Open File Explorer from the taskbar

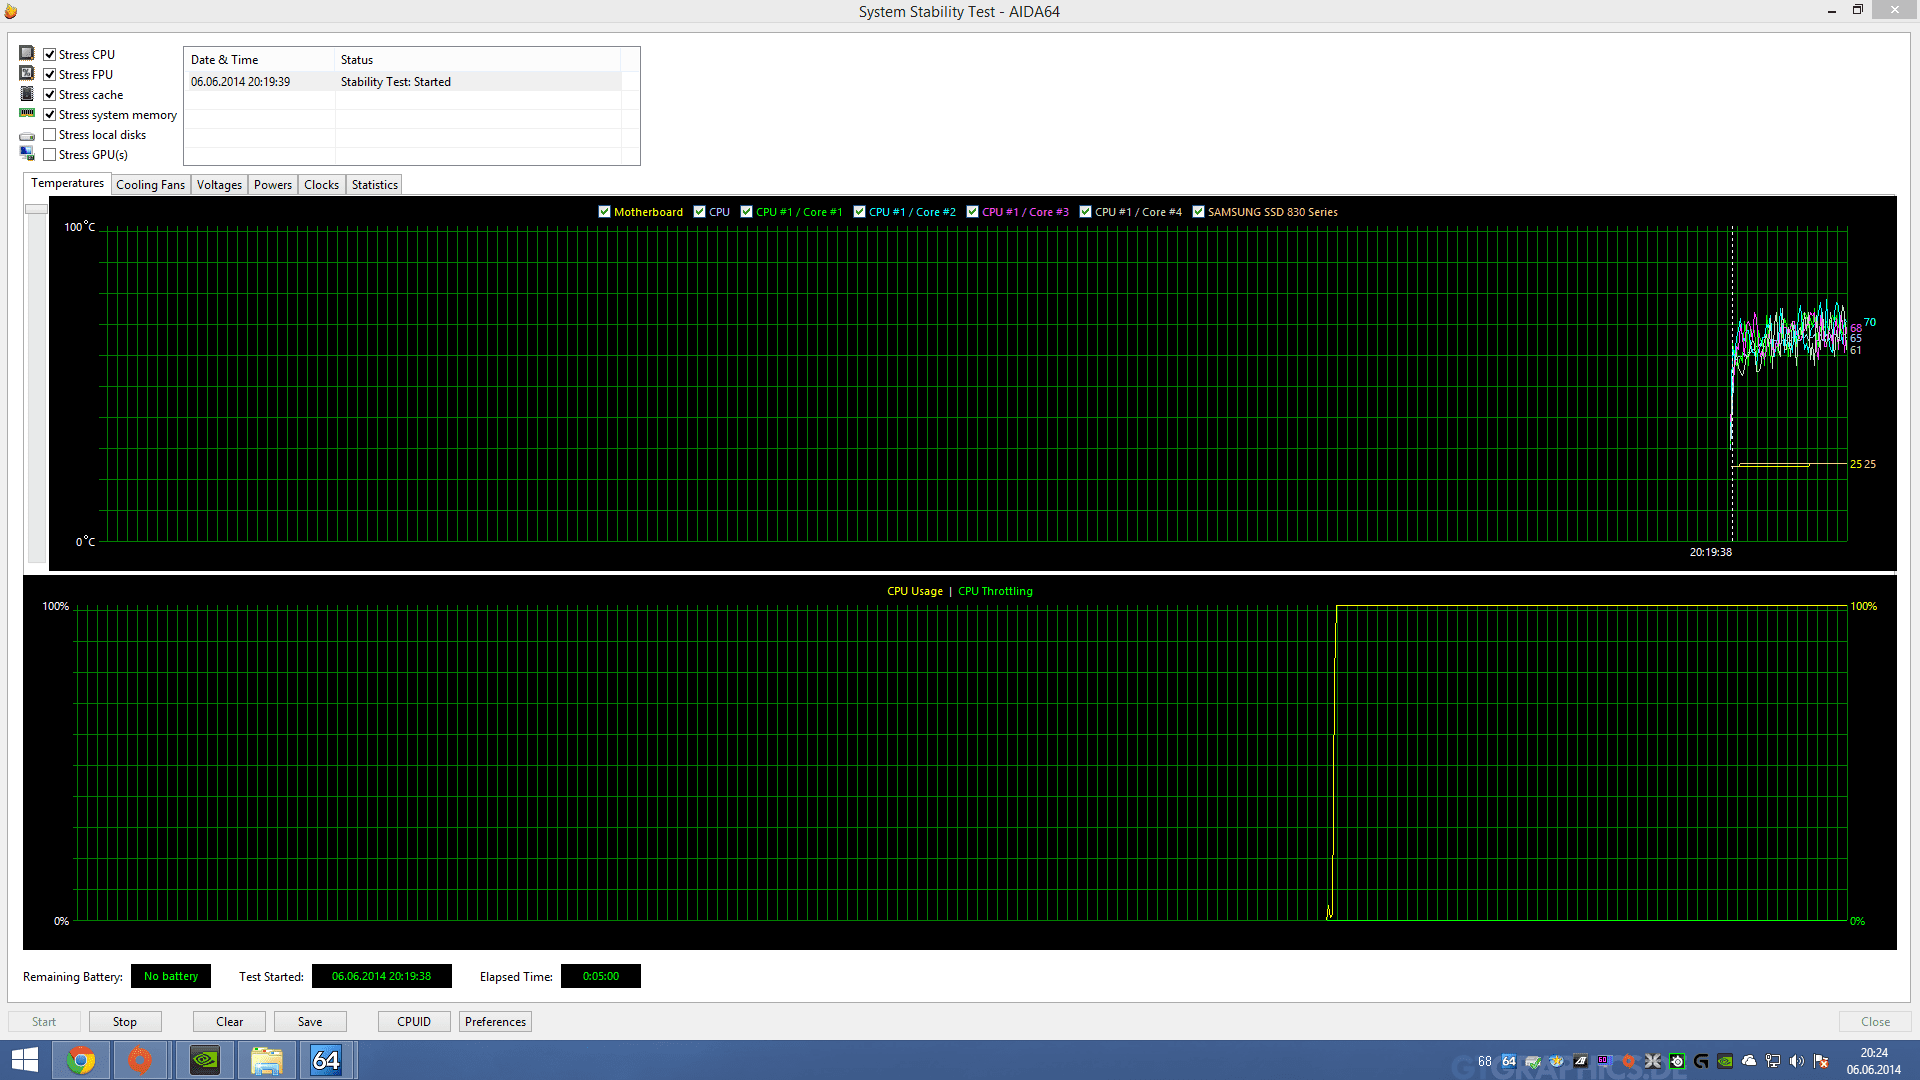pos(266,1060)
